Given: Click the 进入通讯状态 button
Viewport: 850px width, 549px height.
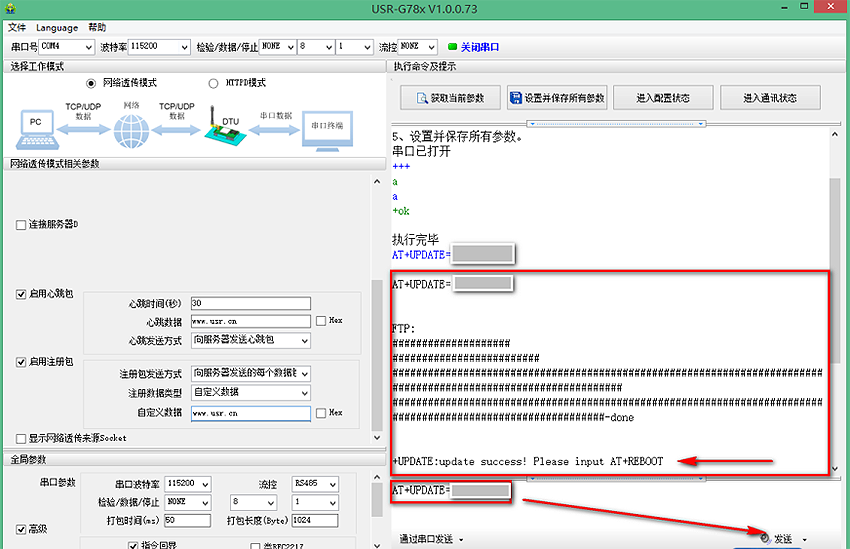Looking at the screenshot, I should pyautogui.click(x=770, y=98).
